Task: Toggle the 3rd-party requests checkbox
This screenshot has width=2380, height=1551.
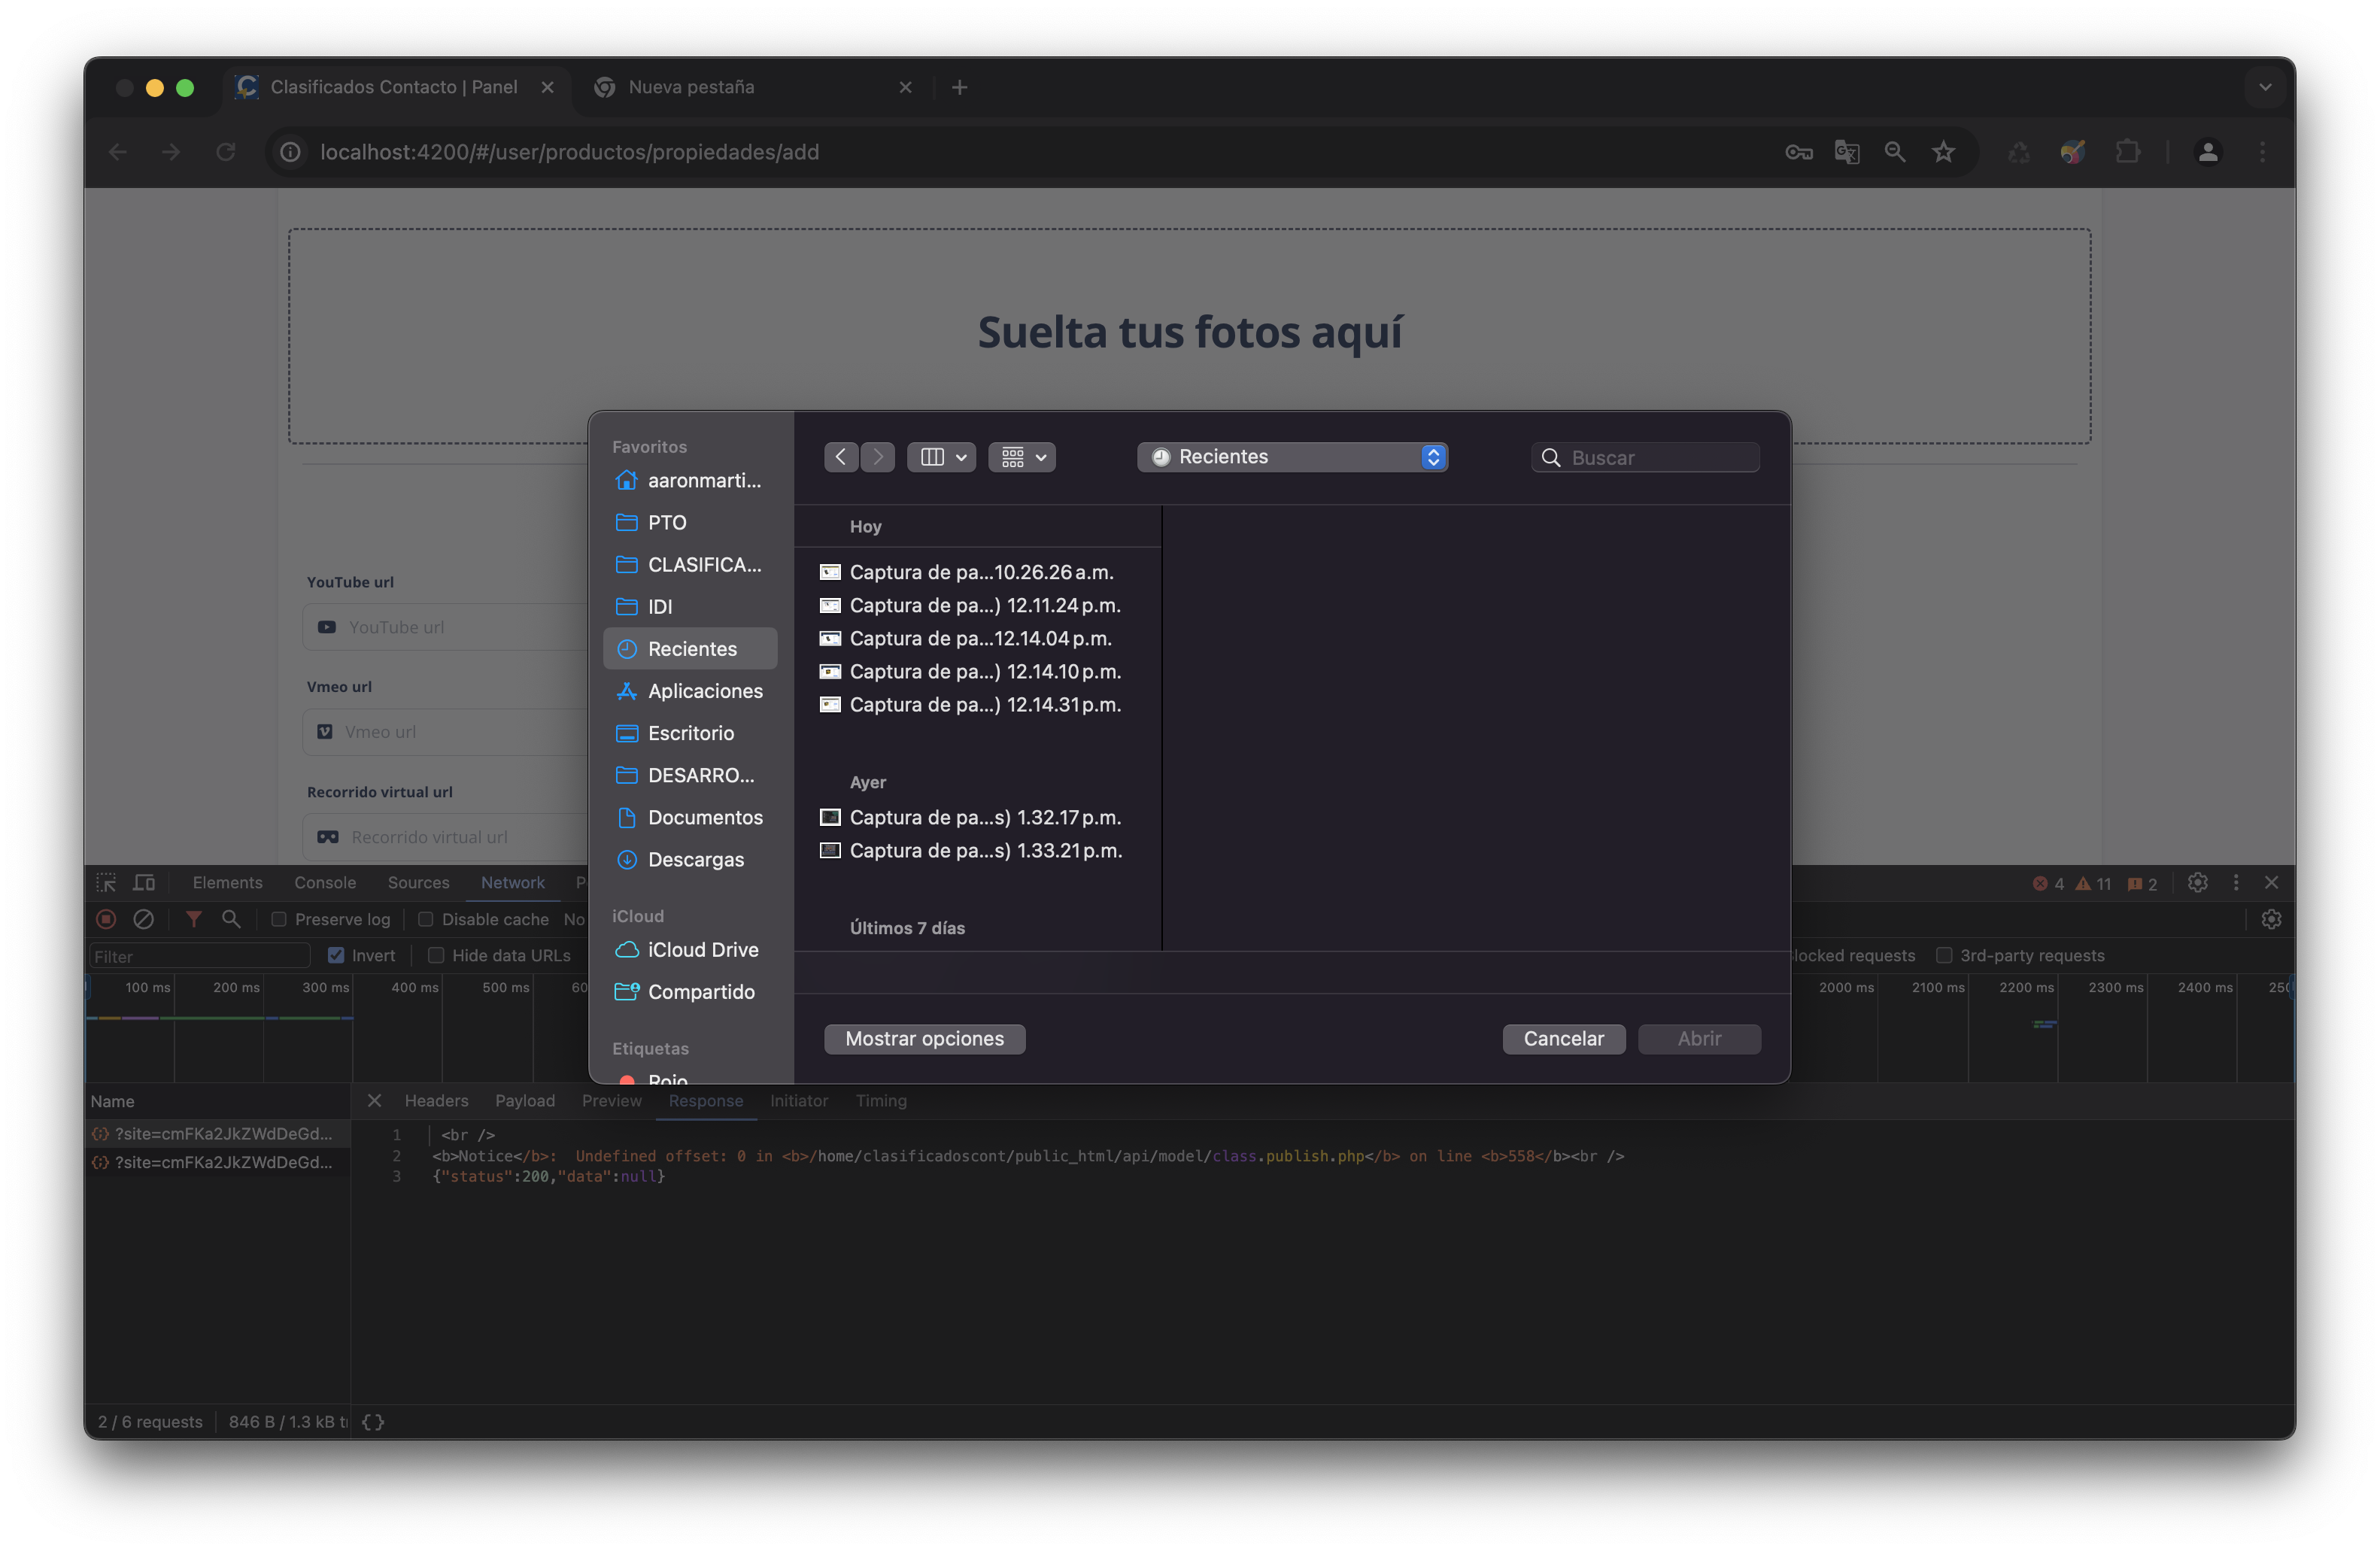Action: 1944,955
